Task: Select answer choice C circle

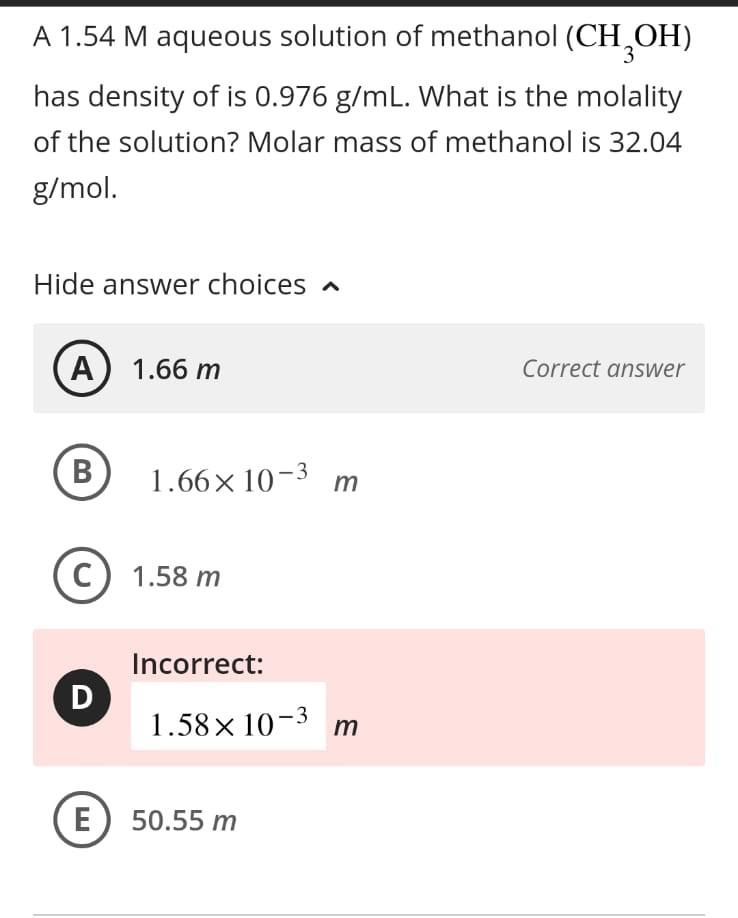Action: 80,575
